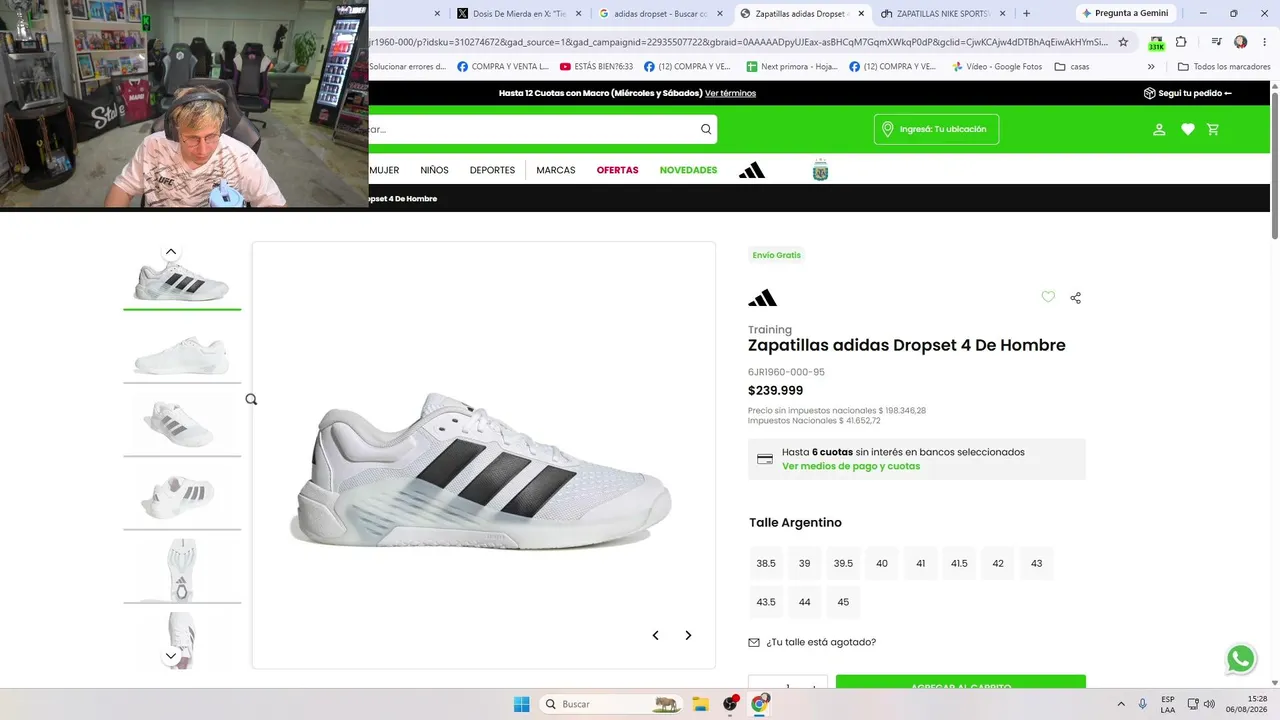Open Ver términos link
This screenshot has width=1280, height=720.
tap(730, 93)
